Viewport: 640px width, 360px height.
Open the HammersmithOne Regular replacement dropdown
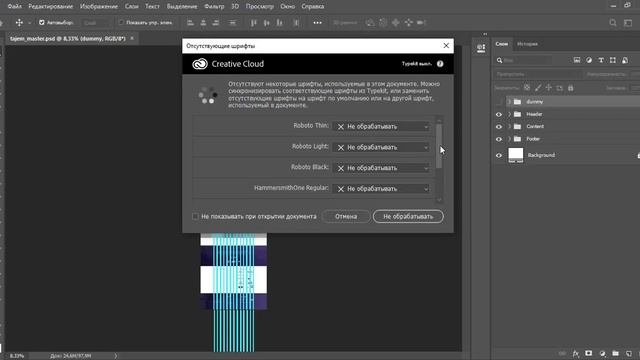point(381,189)
